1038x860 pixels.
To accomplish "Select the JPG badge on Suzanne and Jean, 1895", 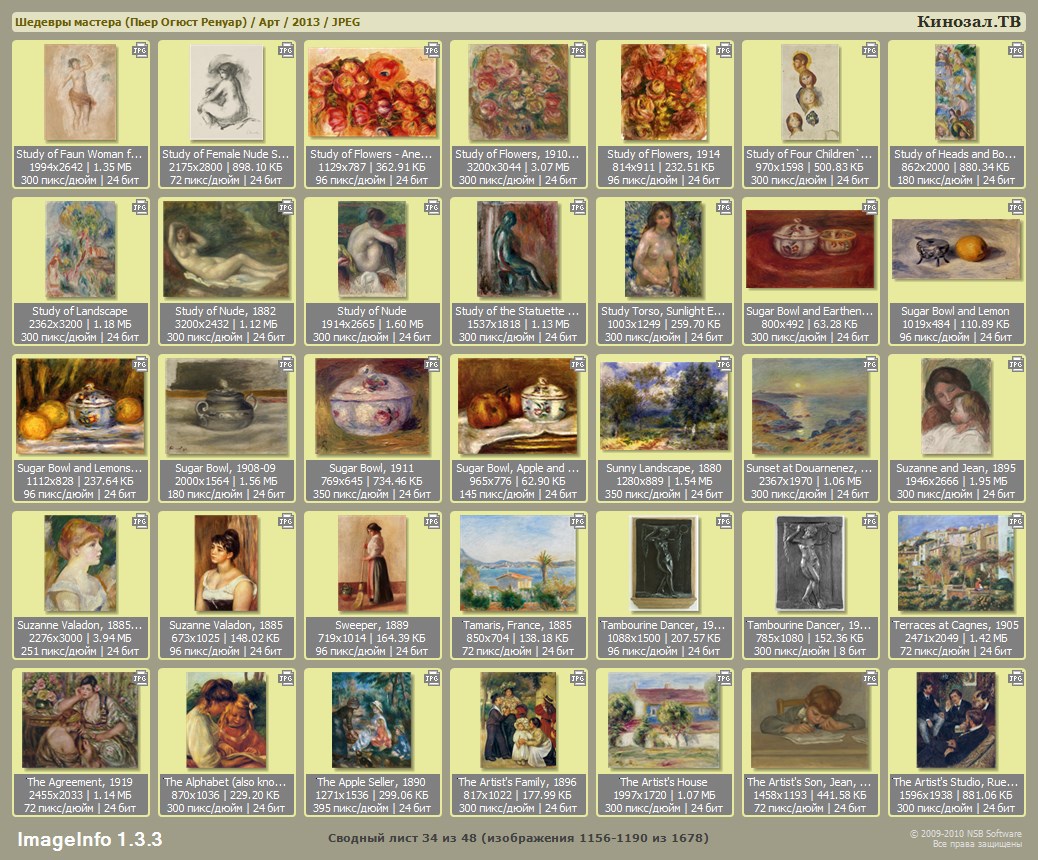I will (1015, 365).
